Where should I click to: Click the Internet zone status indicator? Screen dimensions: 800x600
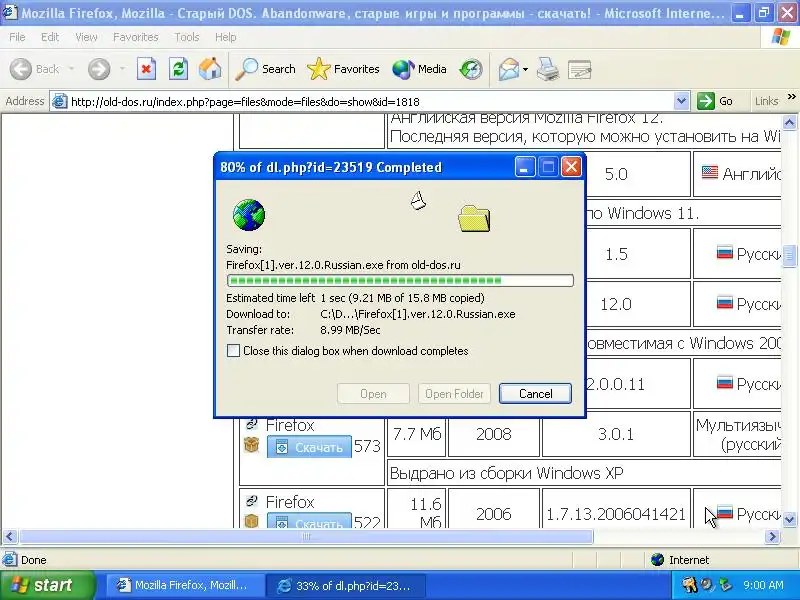pyautogui.click(x=681, y=560)
